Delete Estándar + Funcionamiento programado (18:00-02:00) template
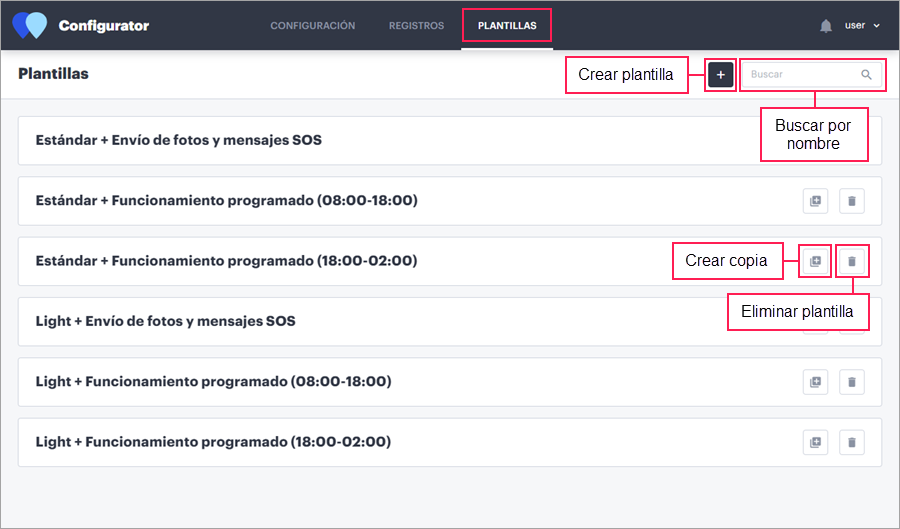This screenshot has width=900, height=529. pos(852,261)
